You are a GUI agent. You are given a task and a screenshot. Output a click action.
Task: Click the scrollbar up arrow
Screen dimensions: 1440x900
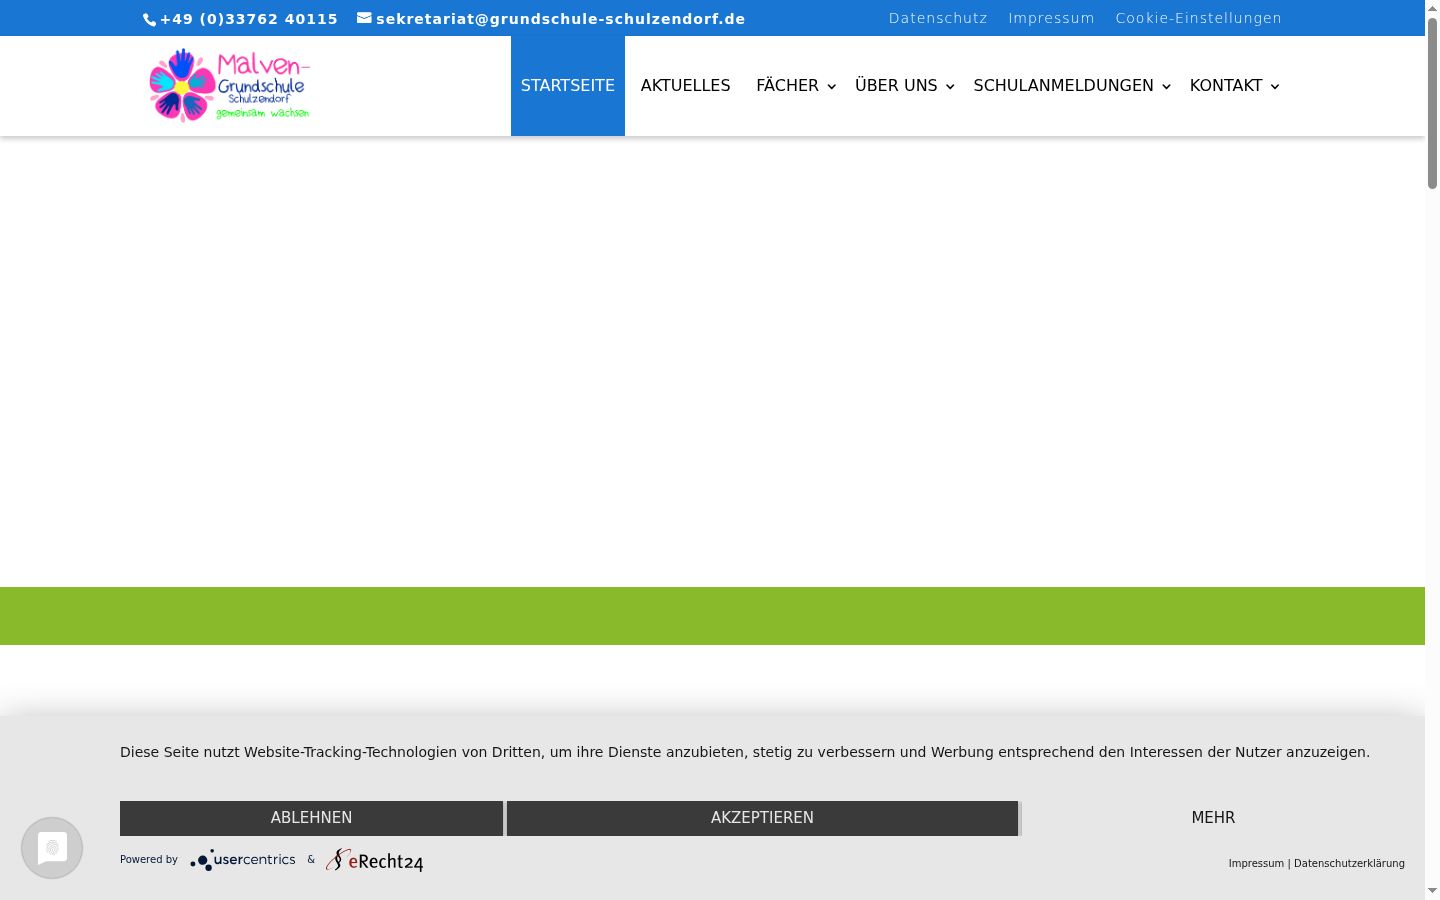click(x=1432, y=8)
